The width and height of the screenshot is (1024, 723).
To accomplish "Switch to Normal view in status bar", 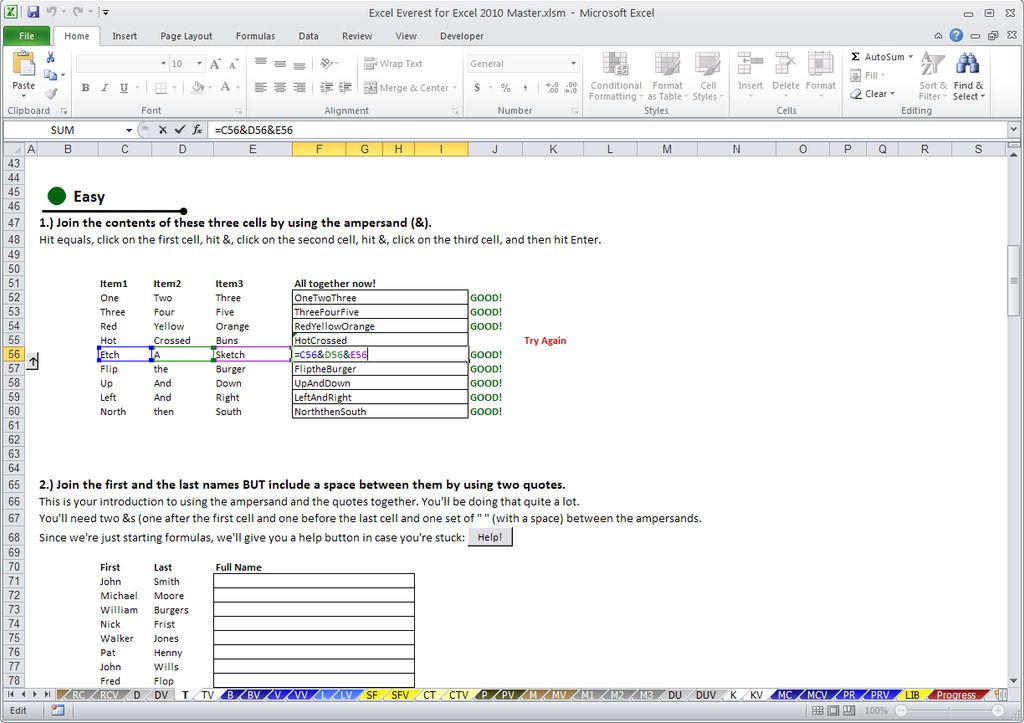I will 818,711.
